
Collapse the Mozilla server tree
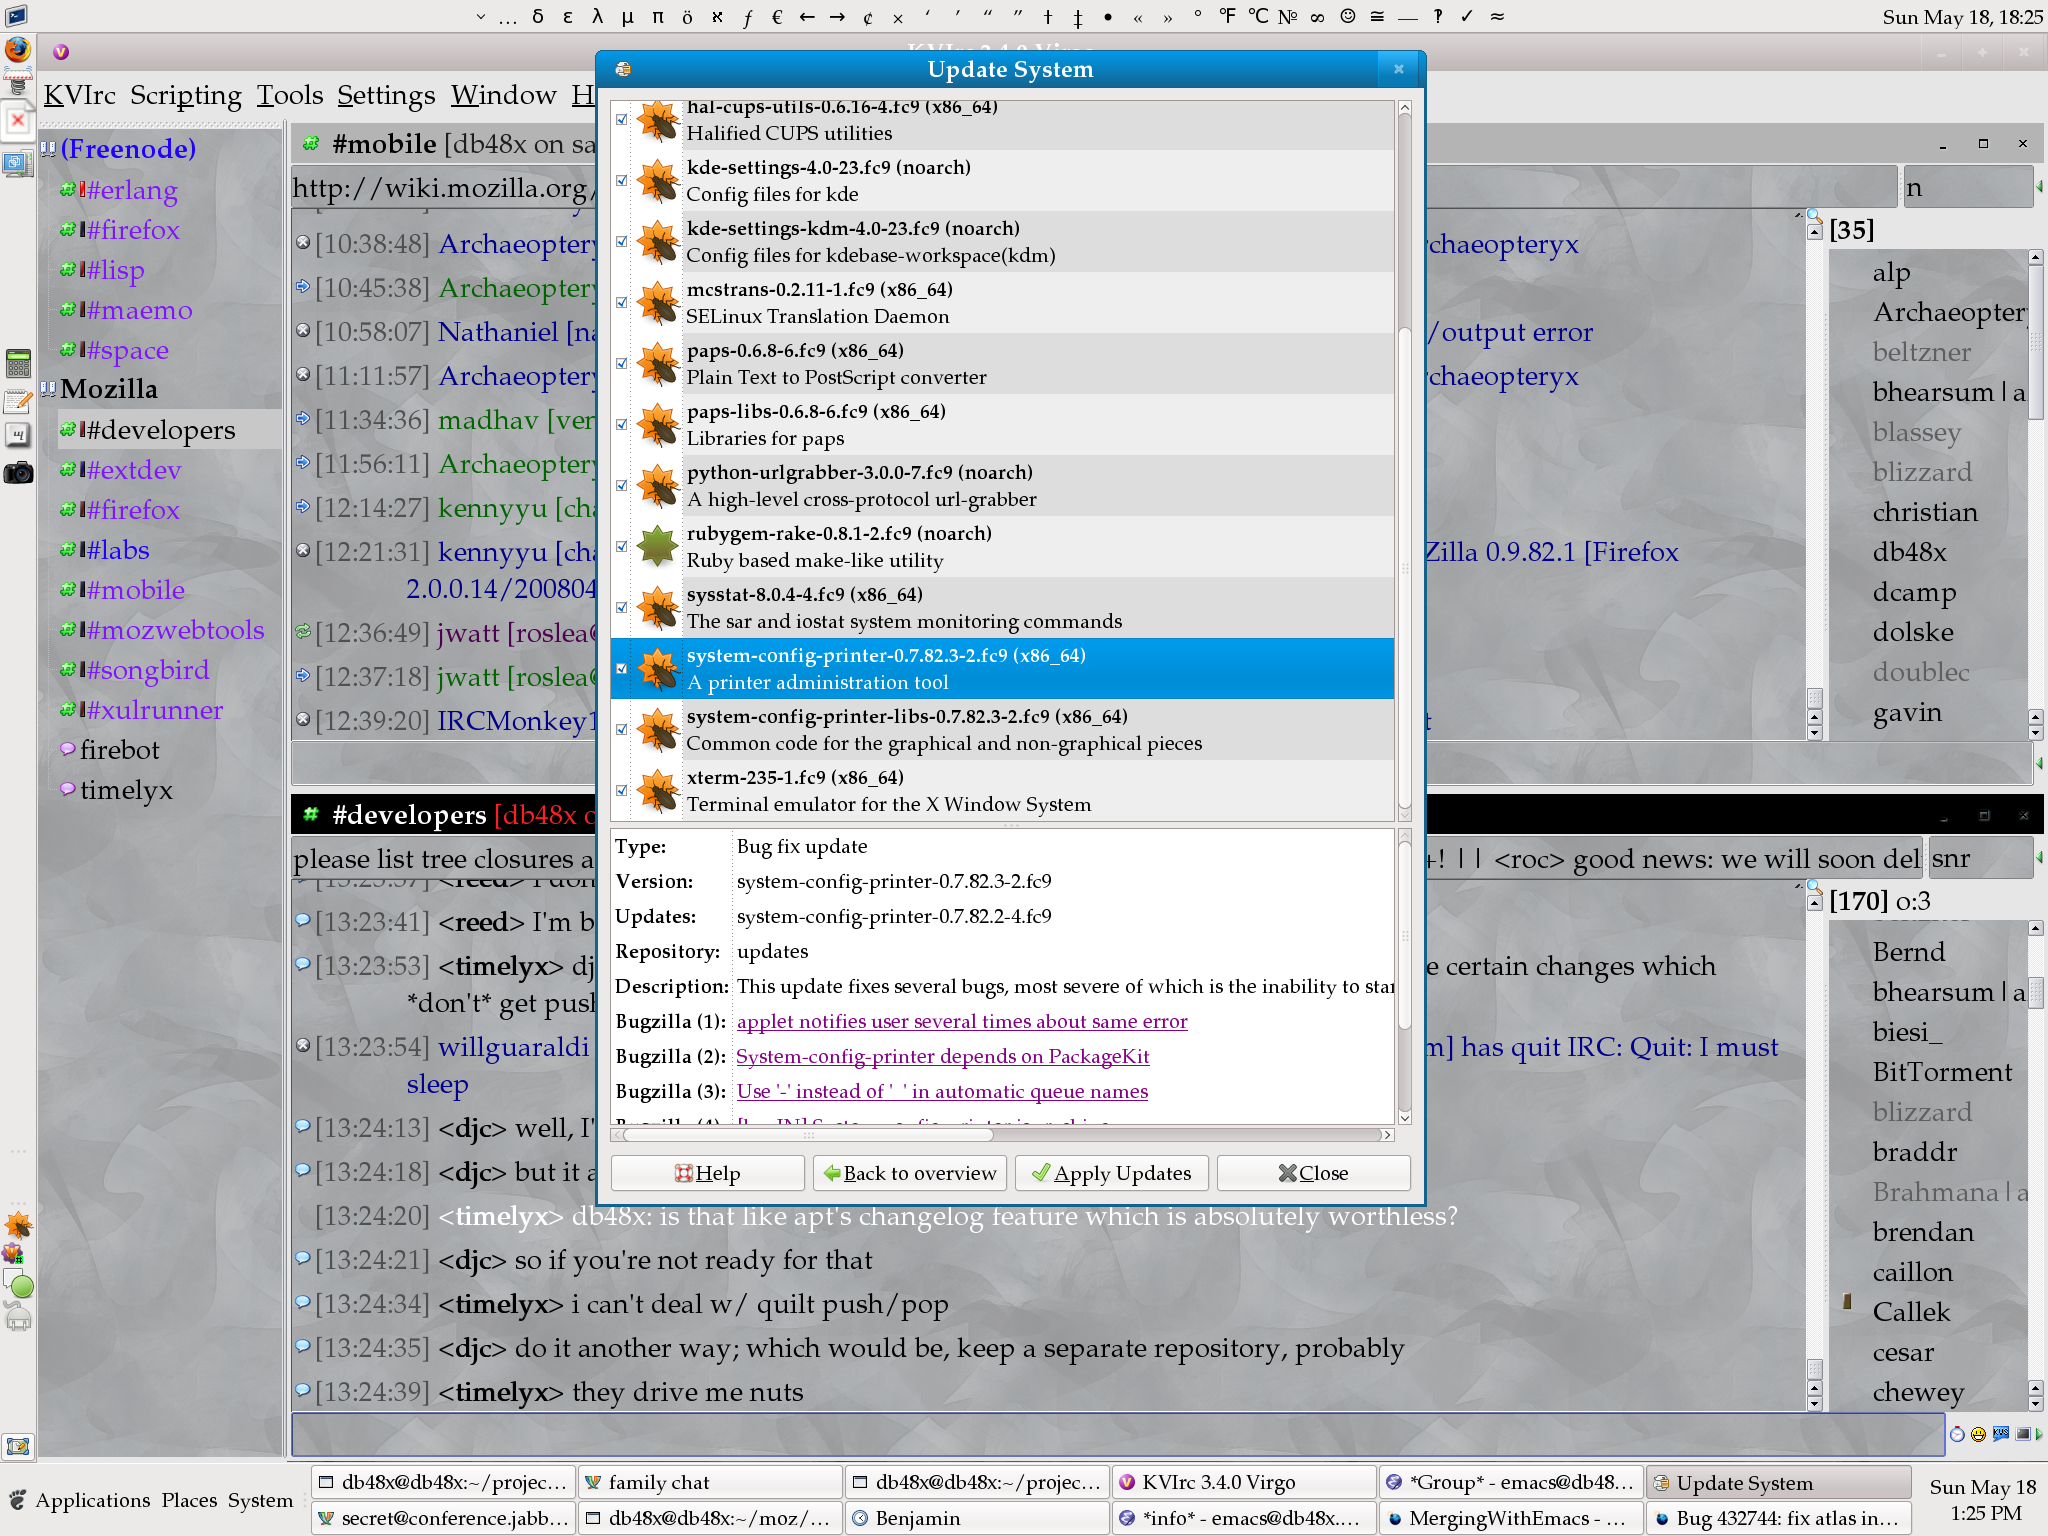coord(48,388)
